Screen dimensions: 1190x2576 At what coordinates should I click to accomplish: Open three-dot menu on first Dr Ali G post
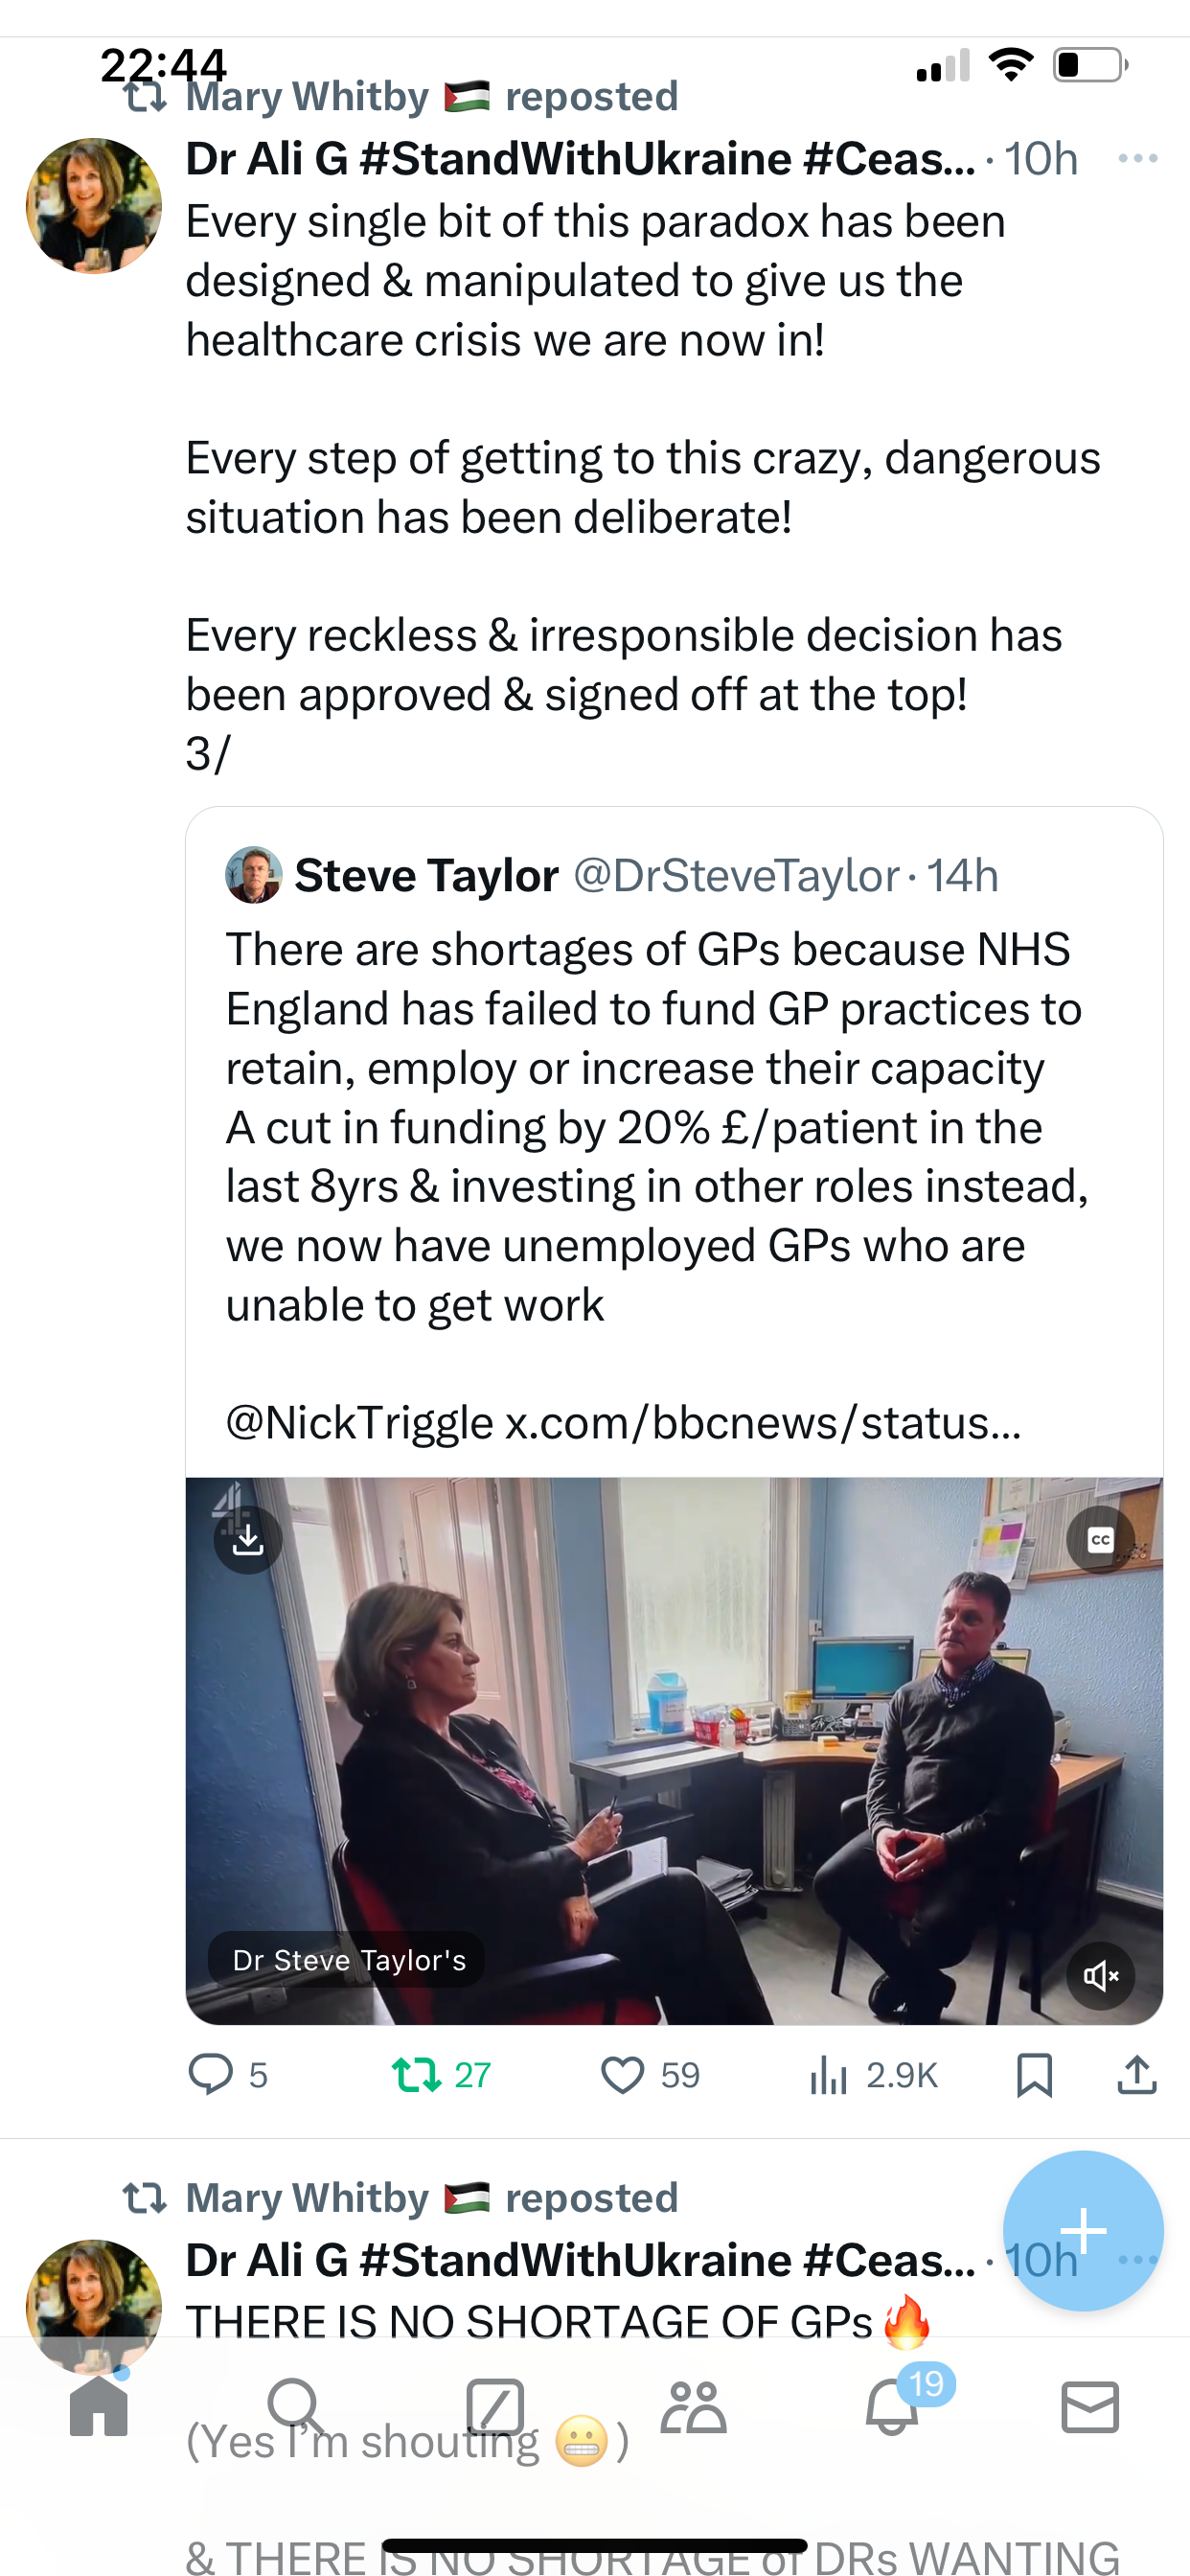1137,158
